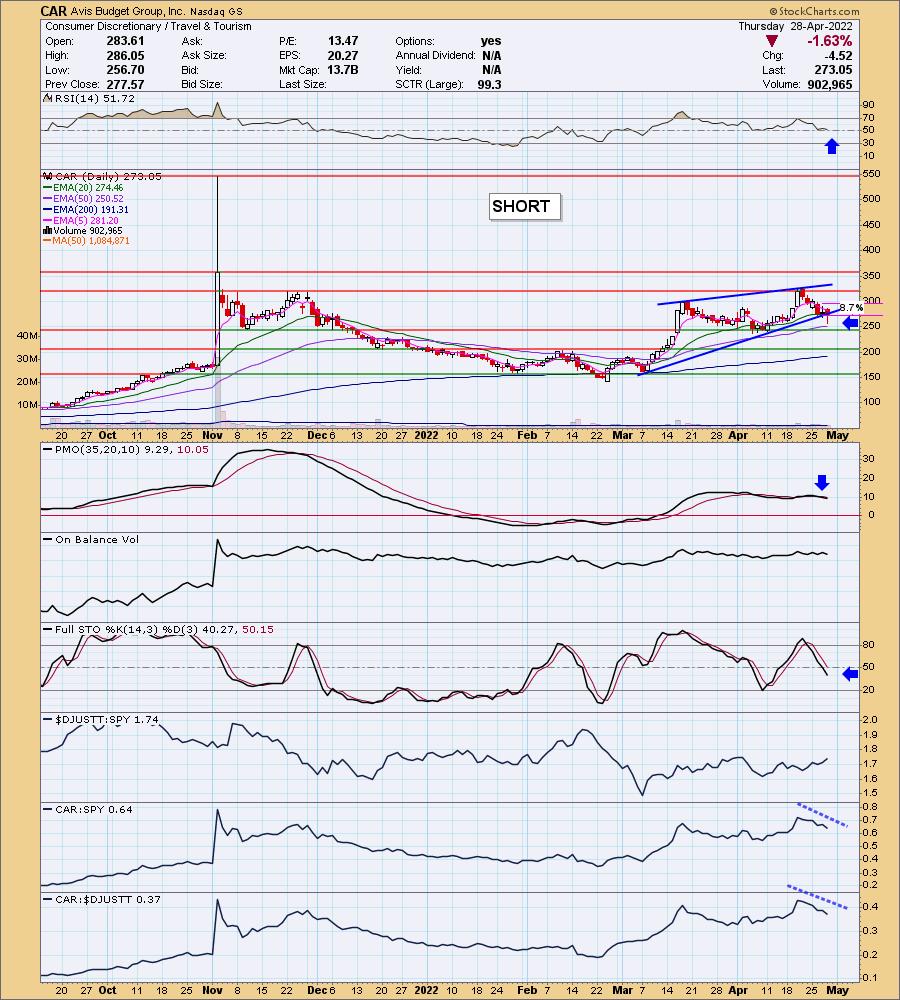Click the CAR ticker symbol in header
Viewport: 900px width, 1000px height.
(x=54, y=11)
